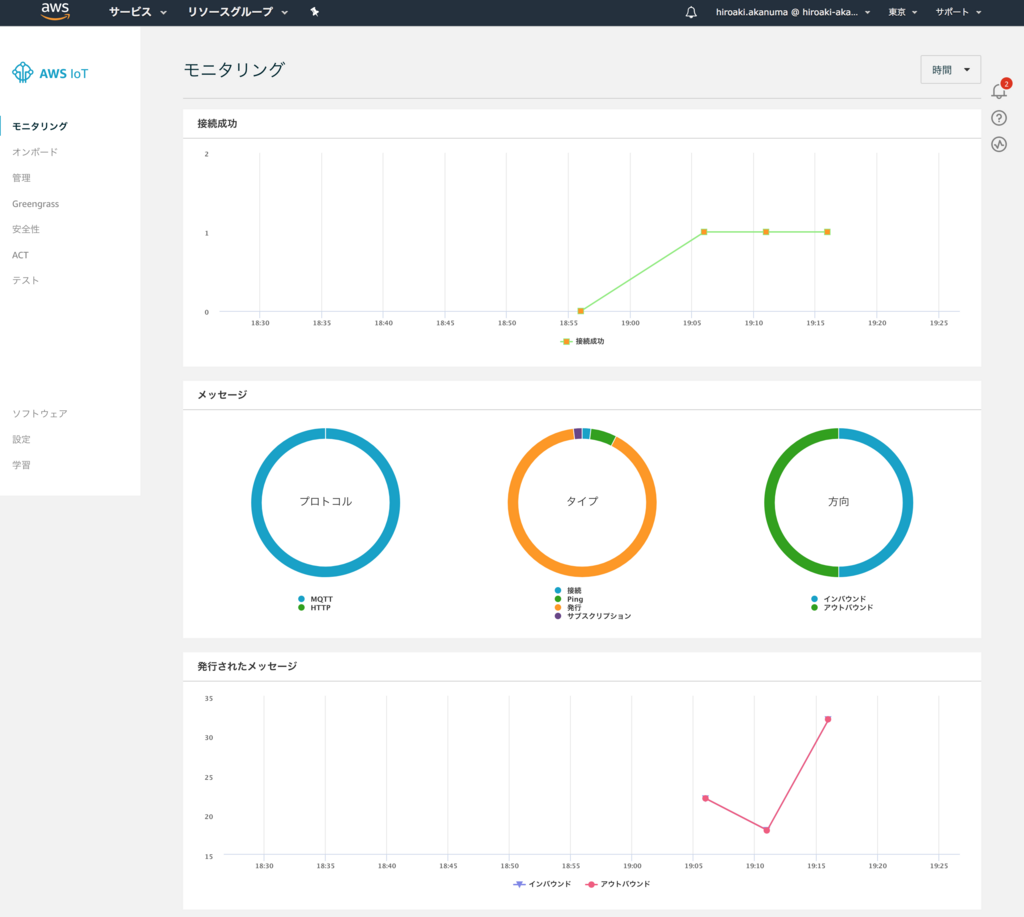Click 接続成功 data point near 19:10
This screenshot has height=917, width=1024.
766,232
